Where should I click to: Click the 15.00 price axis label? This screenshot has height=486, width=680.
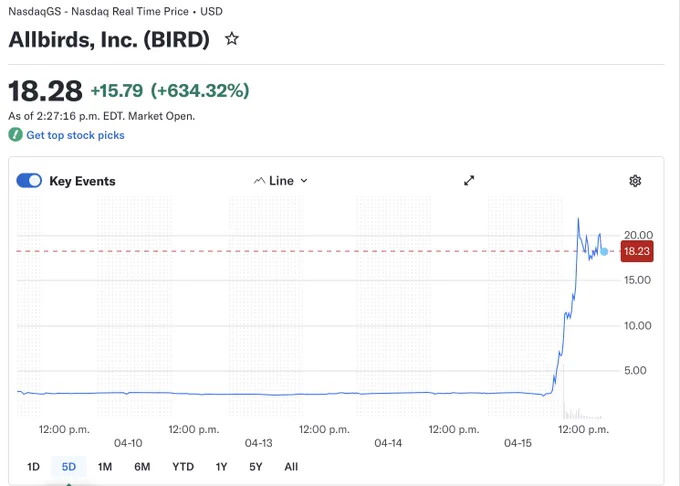tap(637, 280)
